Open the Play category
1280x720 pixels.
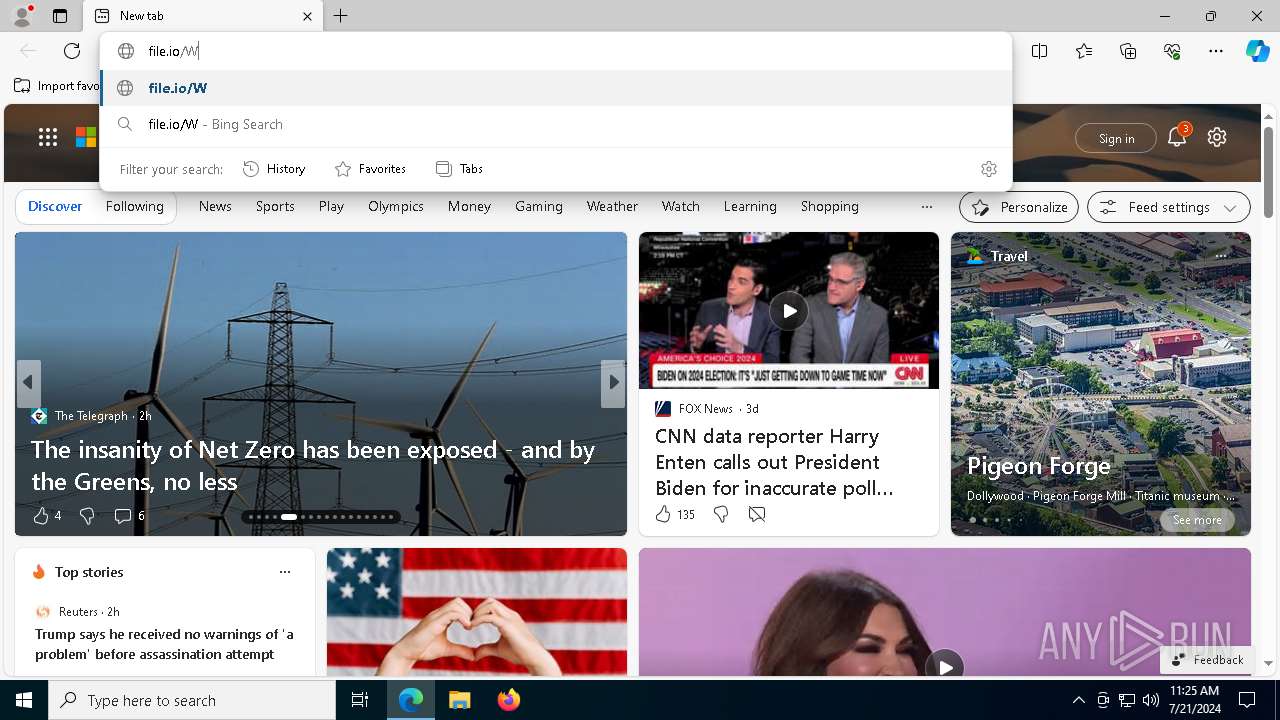[x=331, y=206]
